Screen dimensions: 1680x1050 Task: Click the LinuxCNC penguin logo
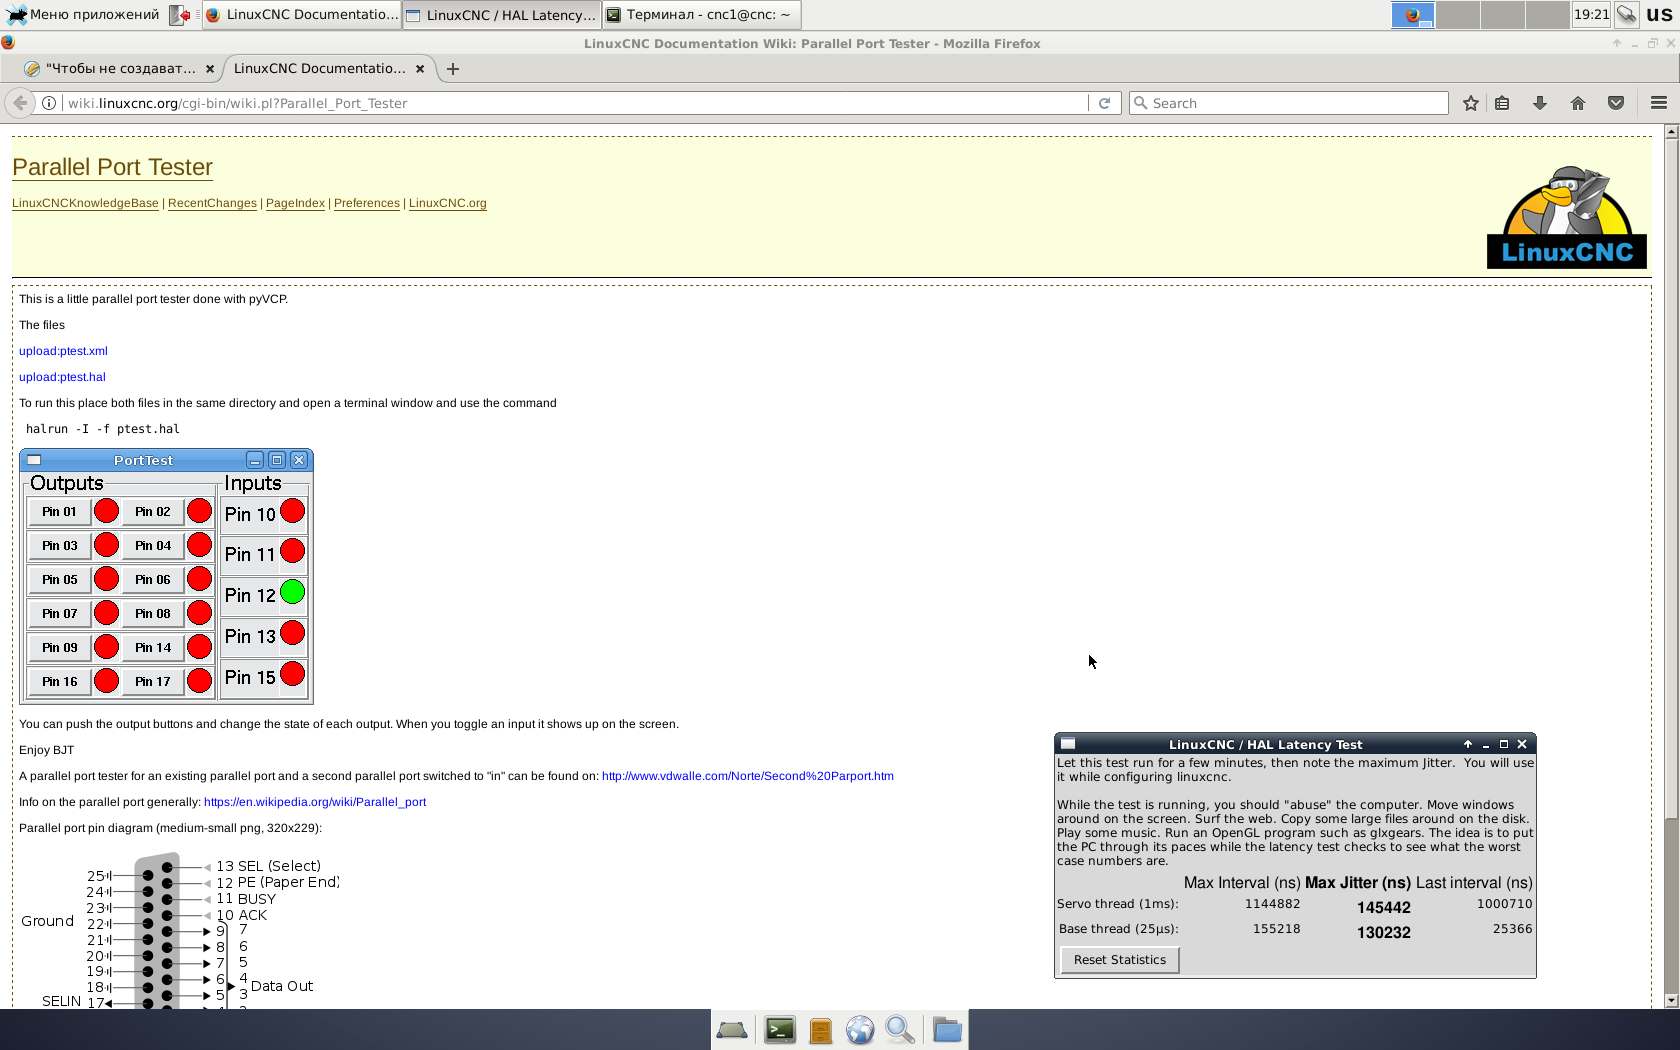point(1566,217)
